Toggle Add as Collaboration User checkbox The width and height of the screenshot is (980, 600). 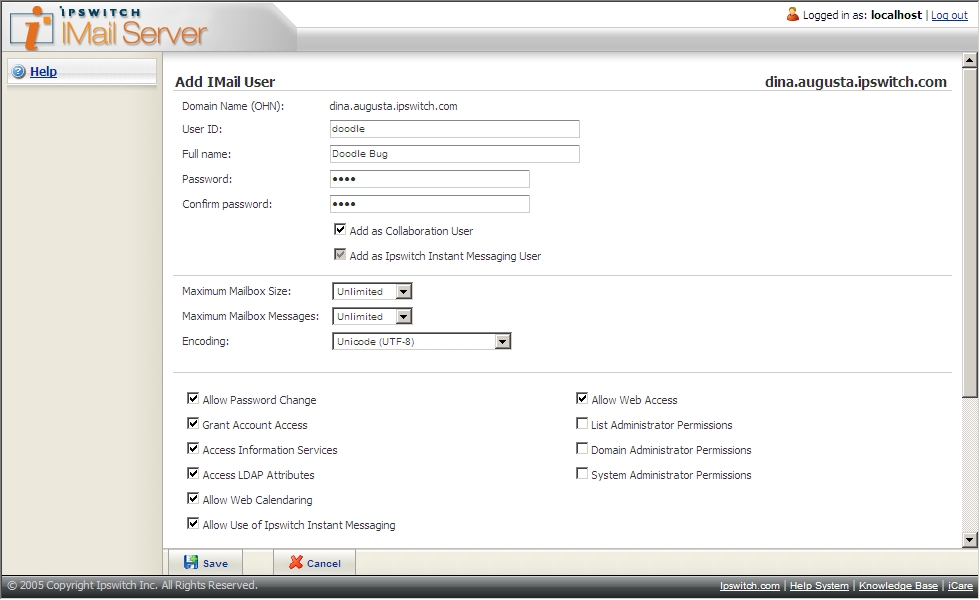pyautogui.click(x=340, y=229)
